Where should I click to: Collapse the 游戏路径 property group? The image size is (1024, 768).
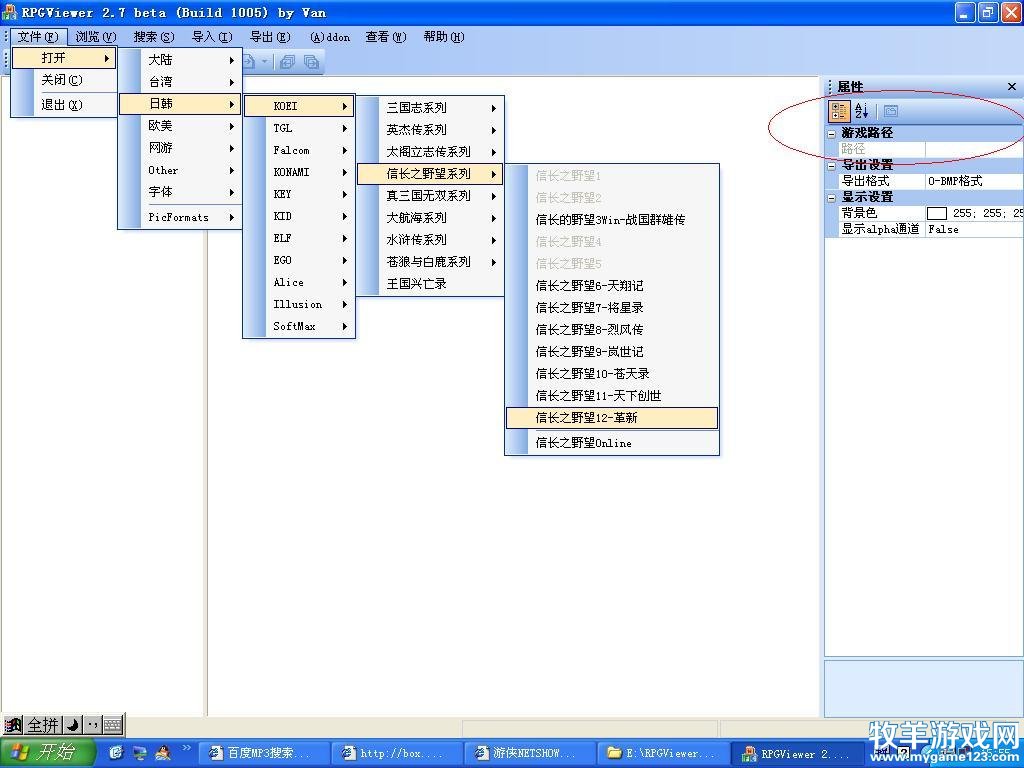[x=831, y=134]
